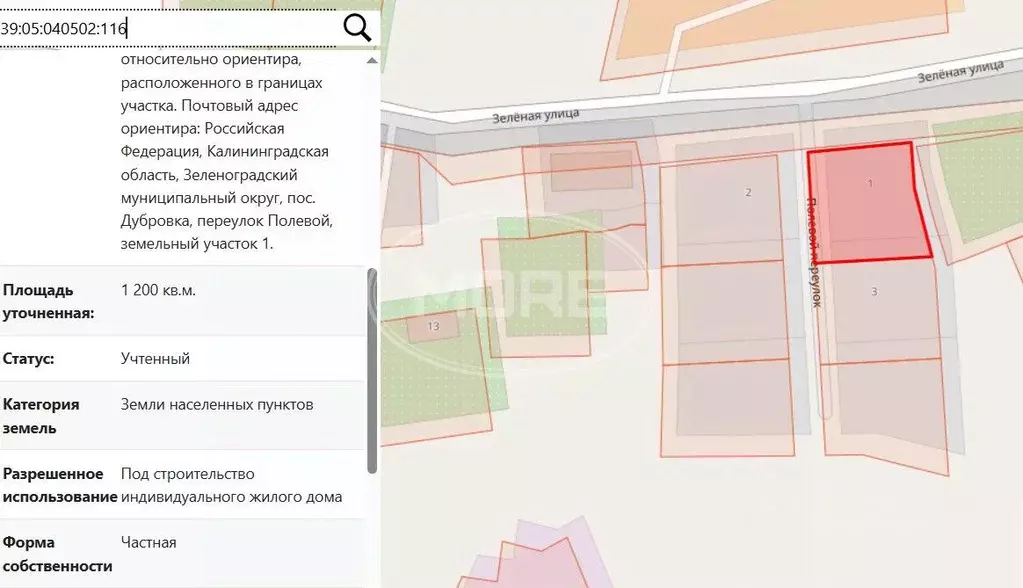
Task: Click the scroll-up arrow of info panel
Action: point(372,61)
